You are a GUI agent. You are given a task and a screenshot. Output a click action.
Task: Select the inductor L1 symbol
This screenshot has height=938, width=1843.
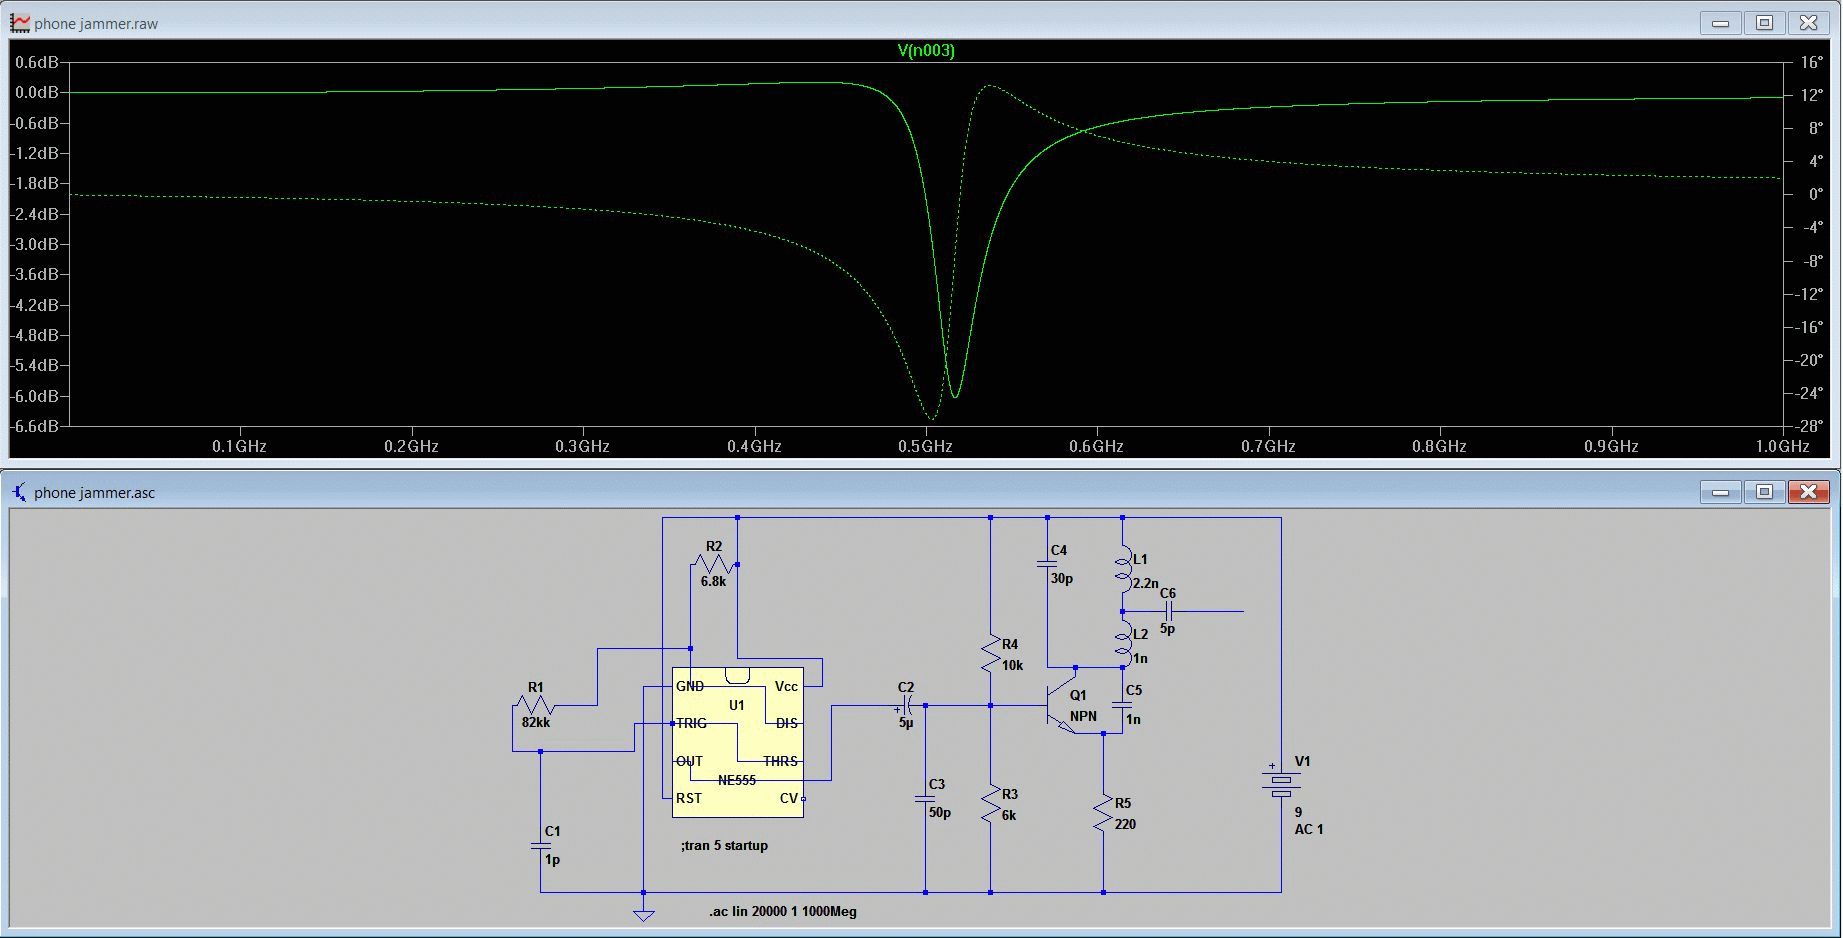1123,568
